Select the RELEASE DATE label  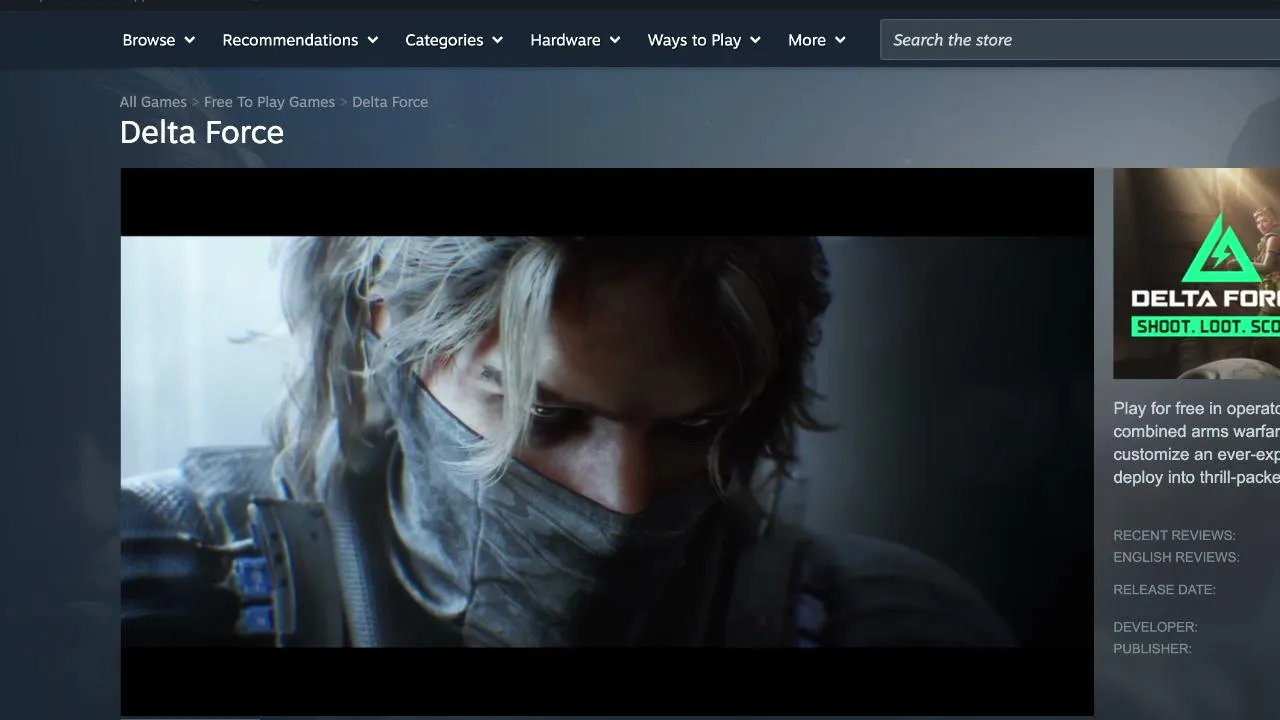click(x=1164, y=589)
